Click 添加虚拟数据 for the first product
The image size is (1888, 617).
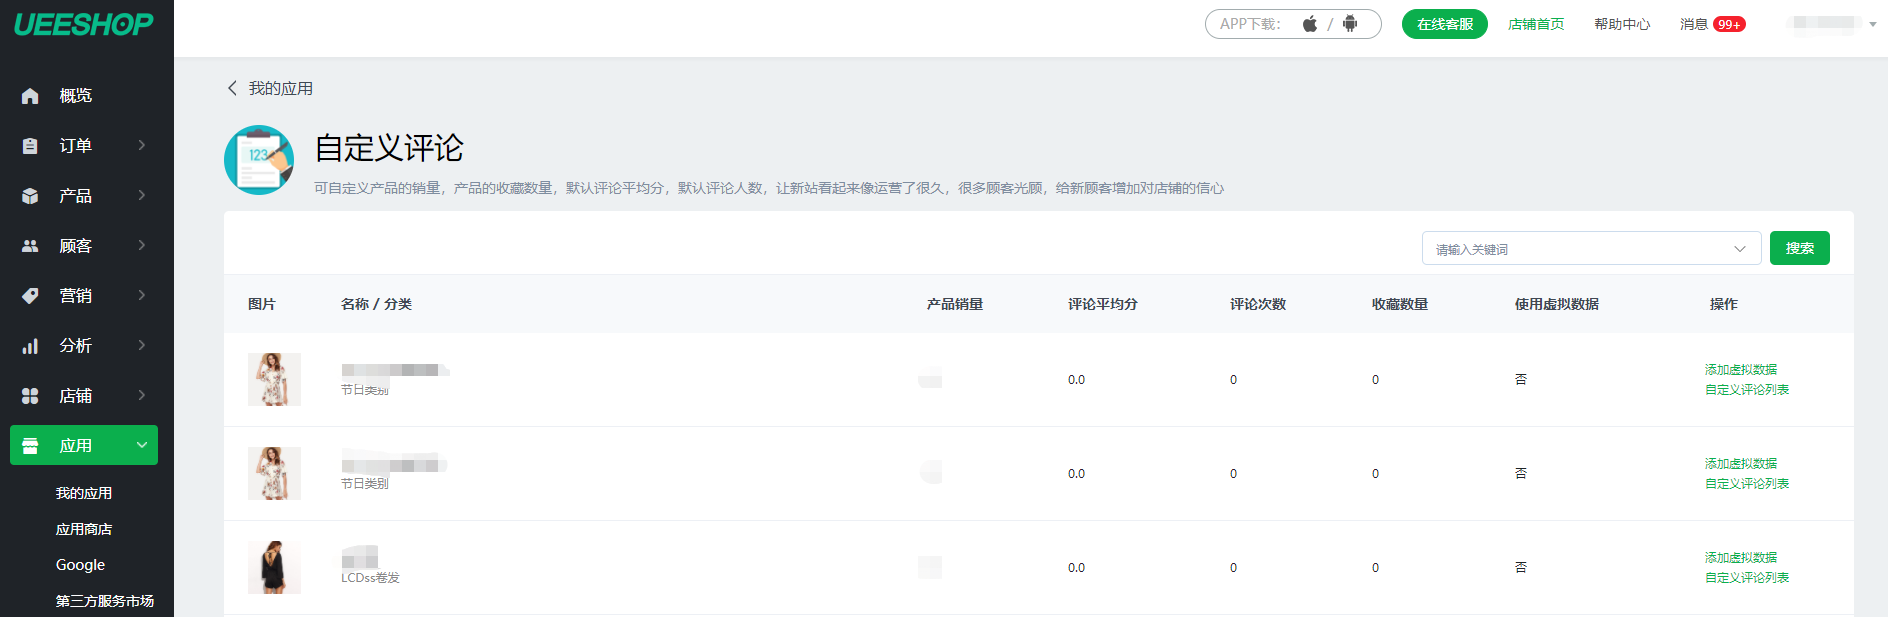tap(1741, 369)
